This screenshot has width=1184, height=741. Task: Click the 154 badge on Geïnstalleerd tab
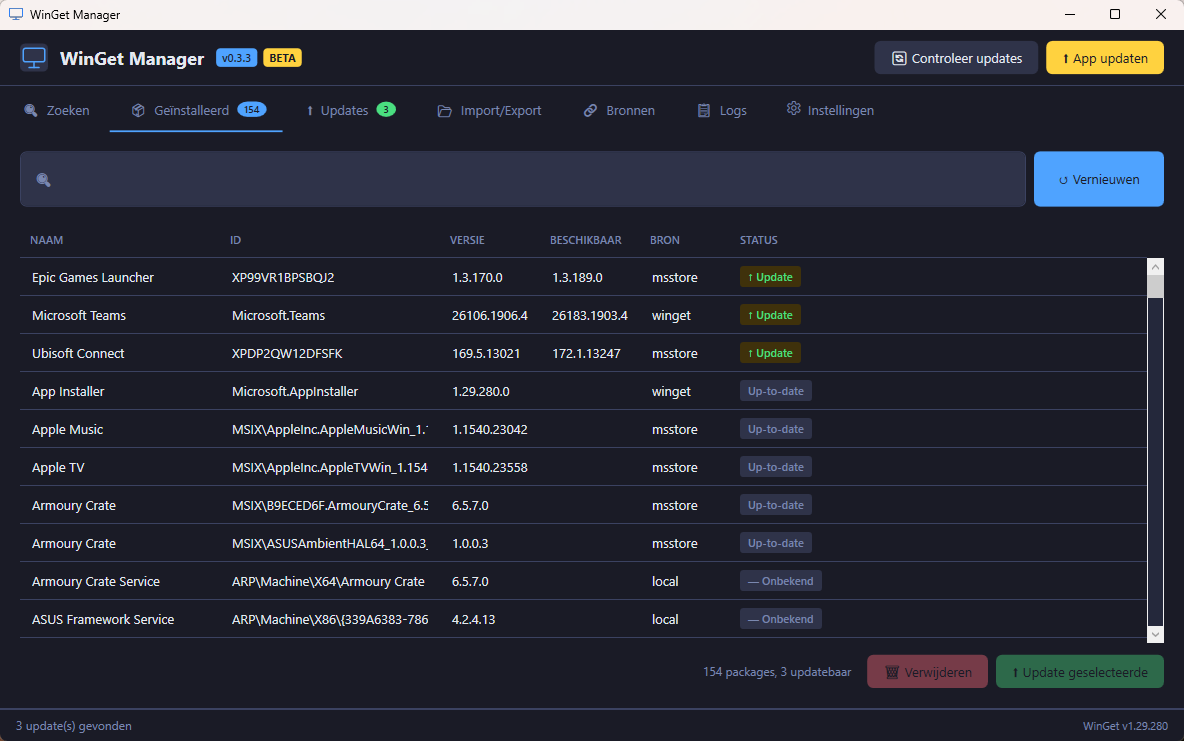tap(252, 110)
